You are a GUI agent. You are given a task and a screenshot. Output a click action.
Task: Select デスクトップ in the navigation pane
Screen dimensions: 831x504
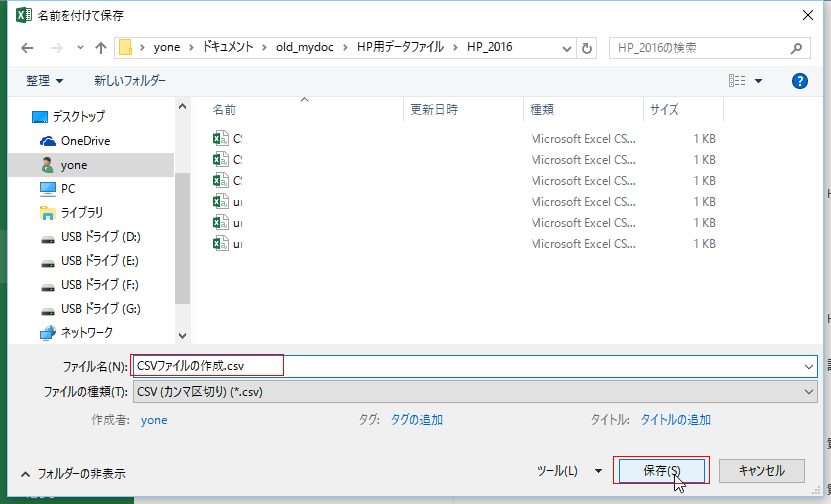78,116
